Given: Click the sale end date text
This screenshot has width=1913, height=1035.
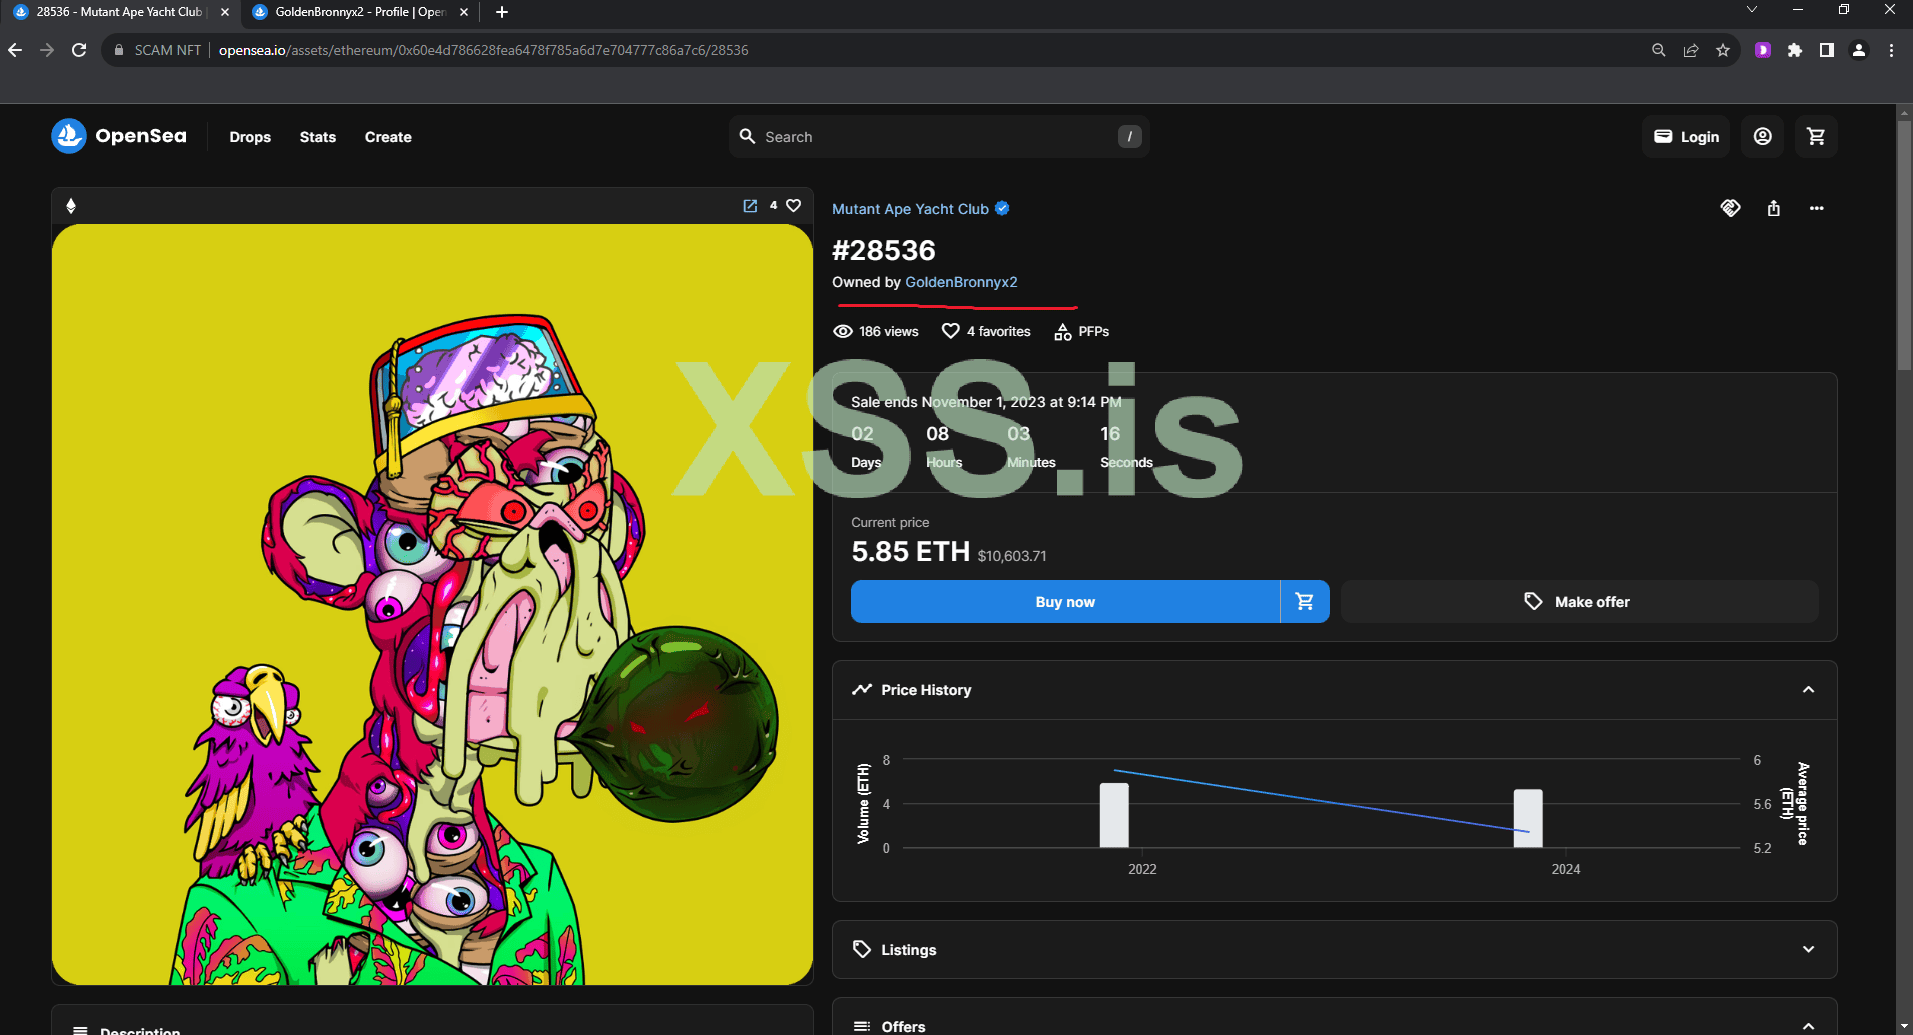Looking at the screenshot, I should 986,402.
